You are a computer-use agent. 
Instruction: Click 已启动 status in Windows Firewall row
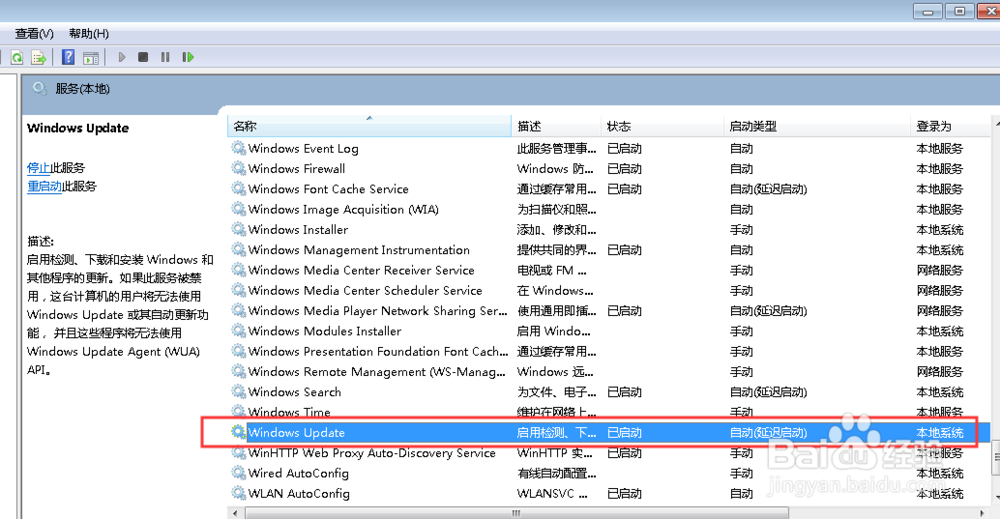[624, 169]
